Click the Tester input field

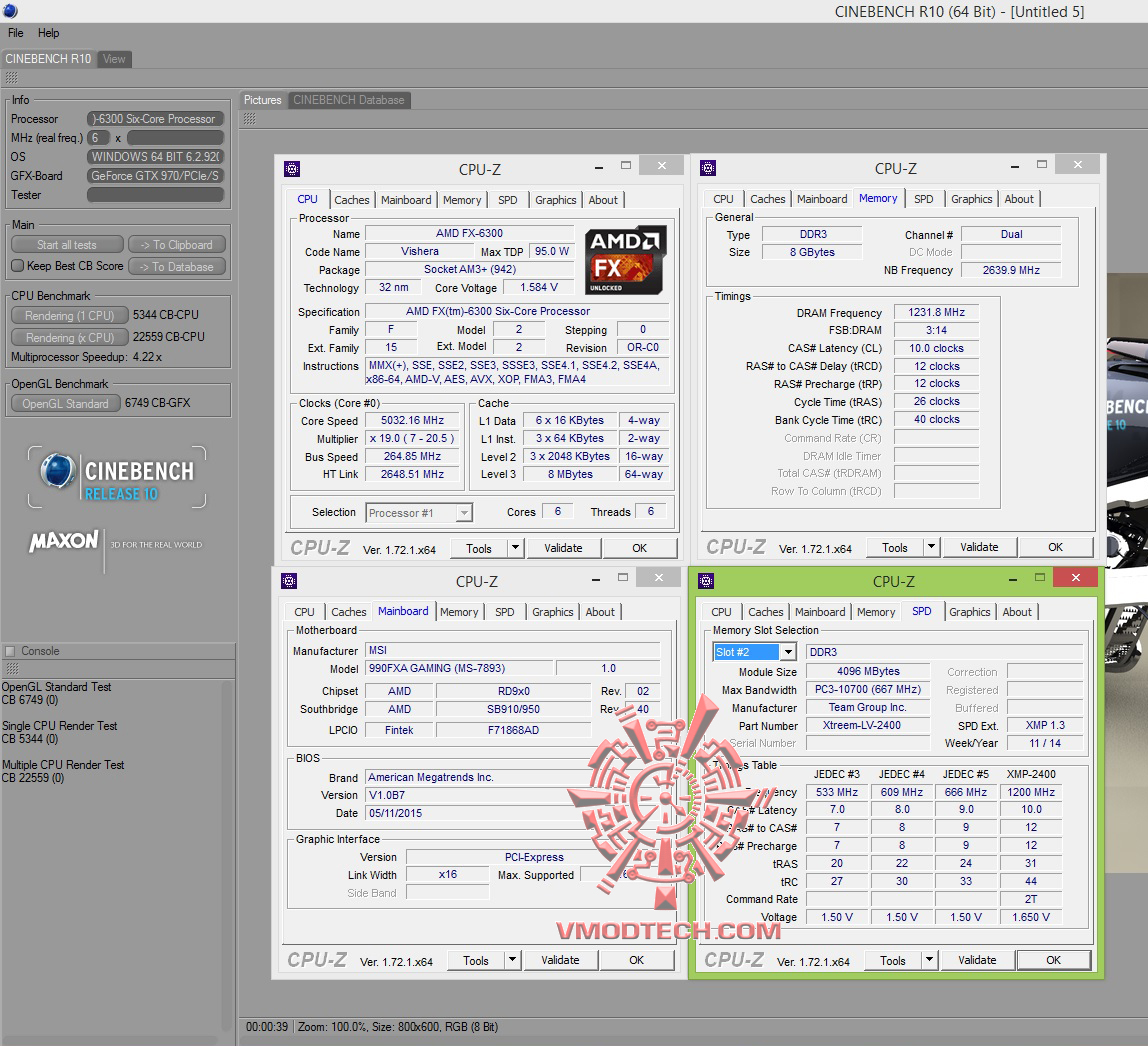(155, 195)
